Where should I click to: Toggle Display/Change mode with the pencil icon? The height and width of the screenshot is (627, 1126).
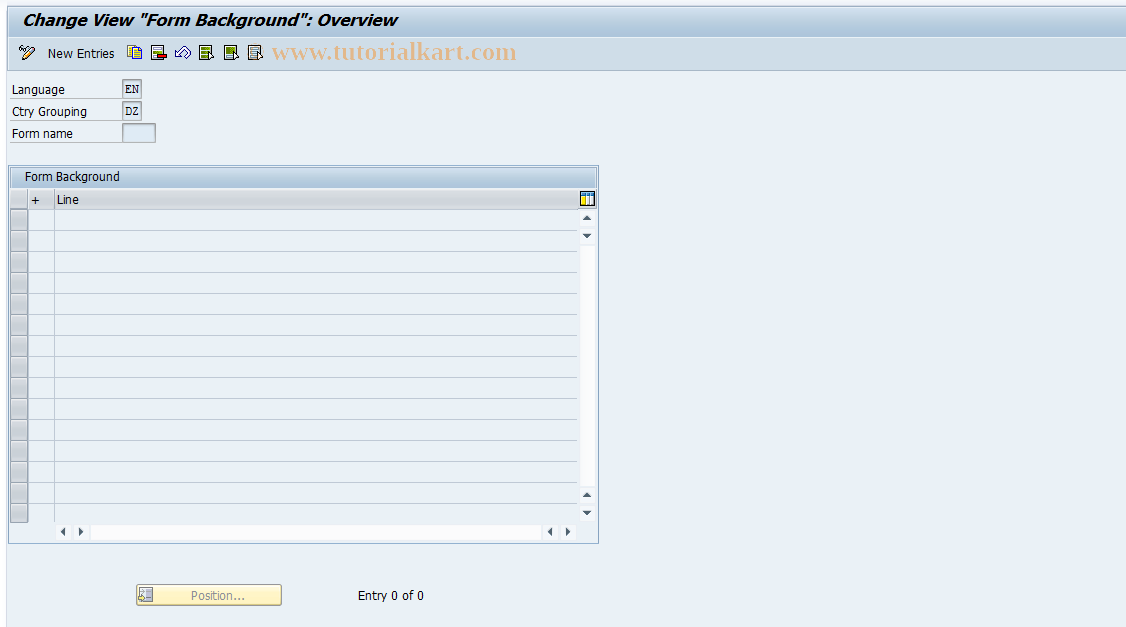[x=27, y=52]
